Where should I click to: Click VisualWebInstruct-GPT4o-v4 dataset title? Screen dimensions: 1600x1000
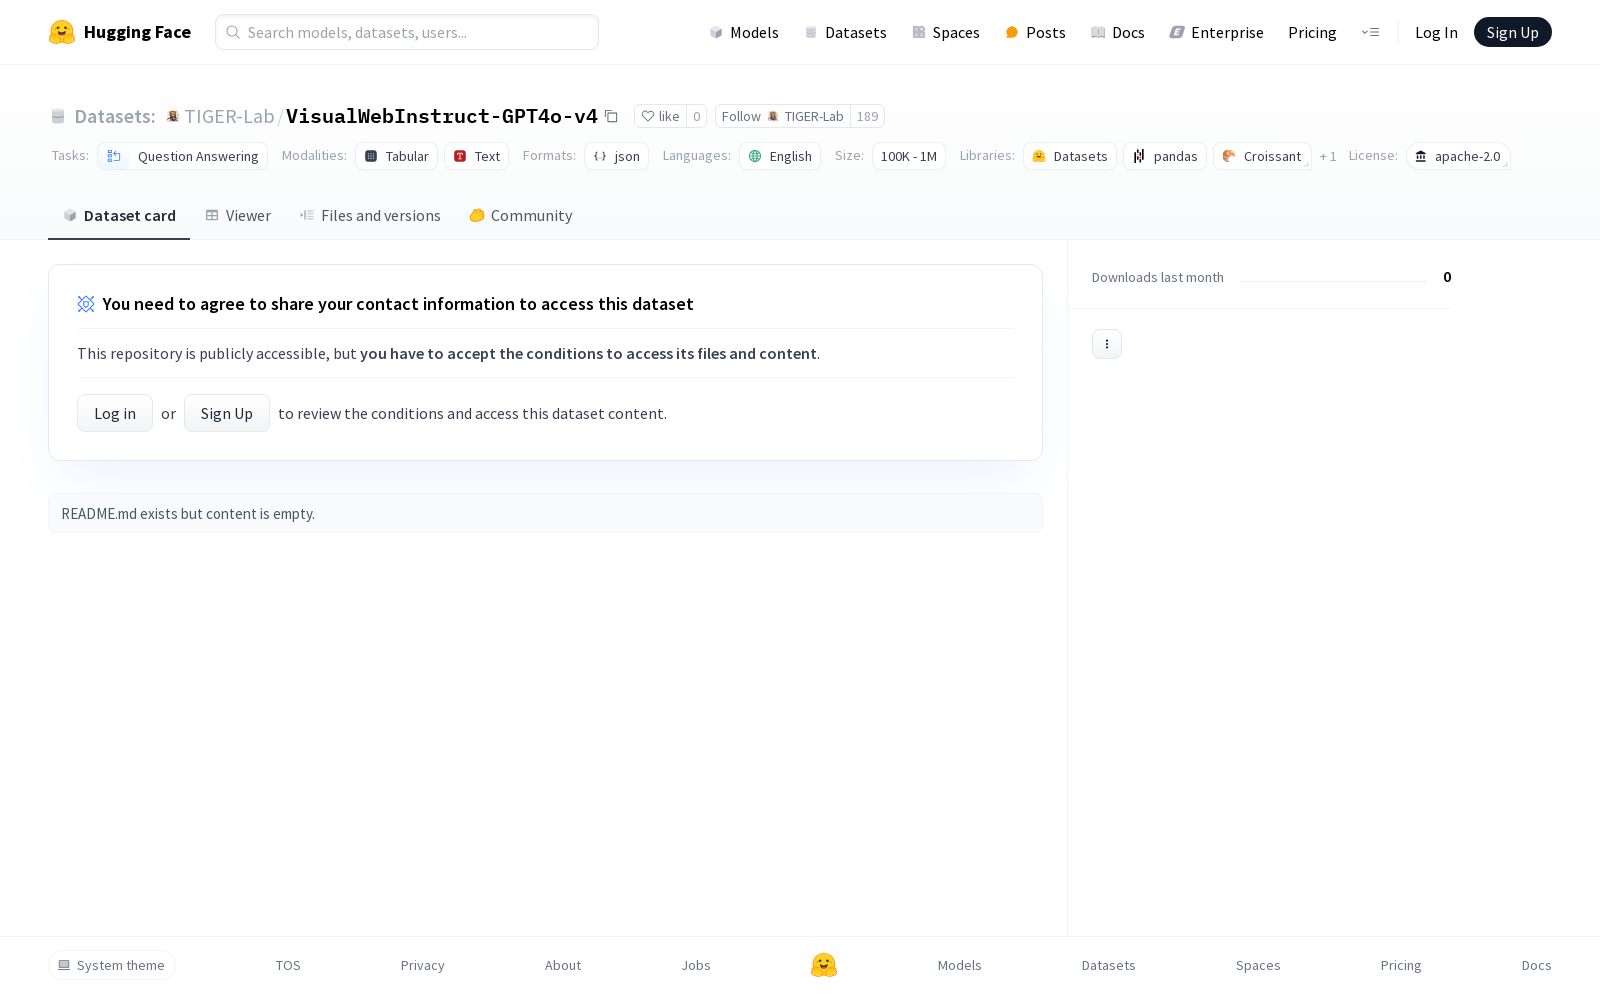click(442, 116)
